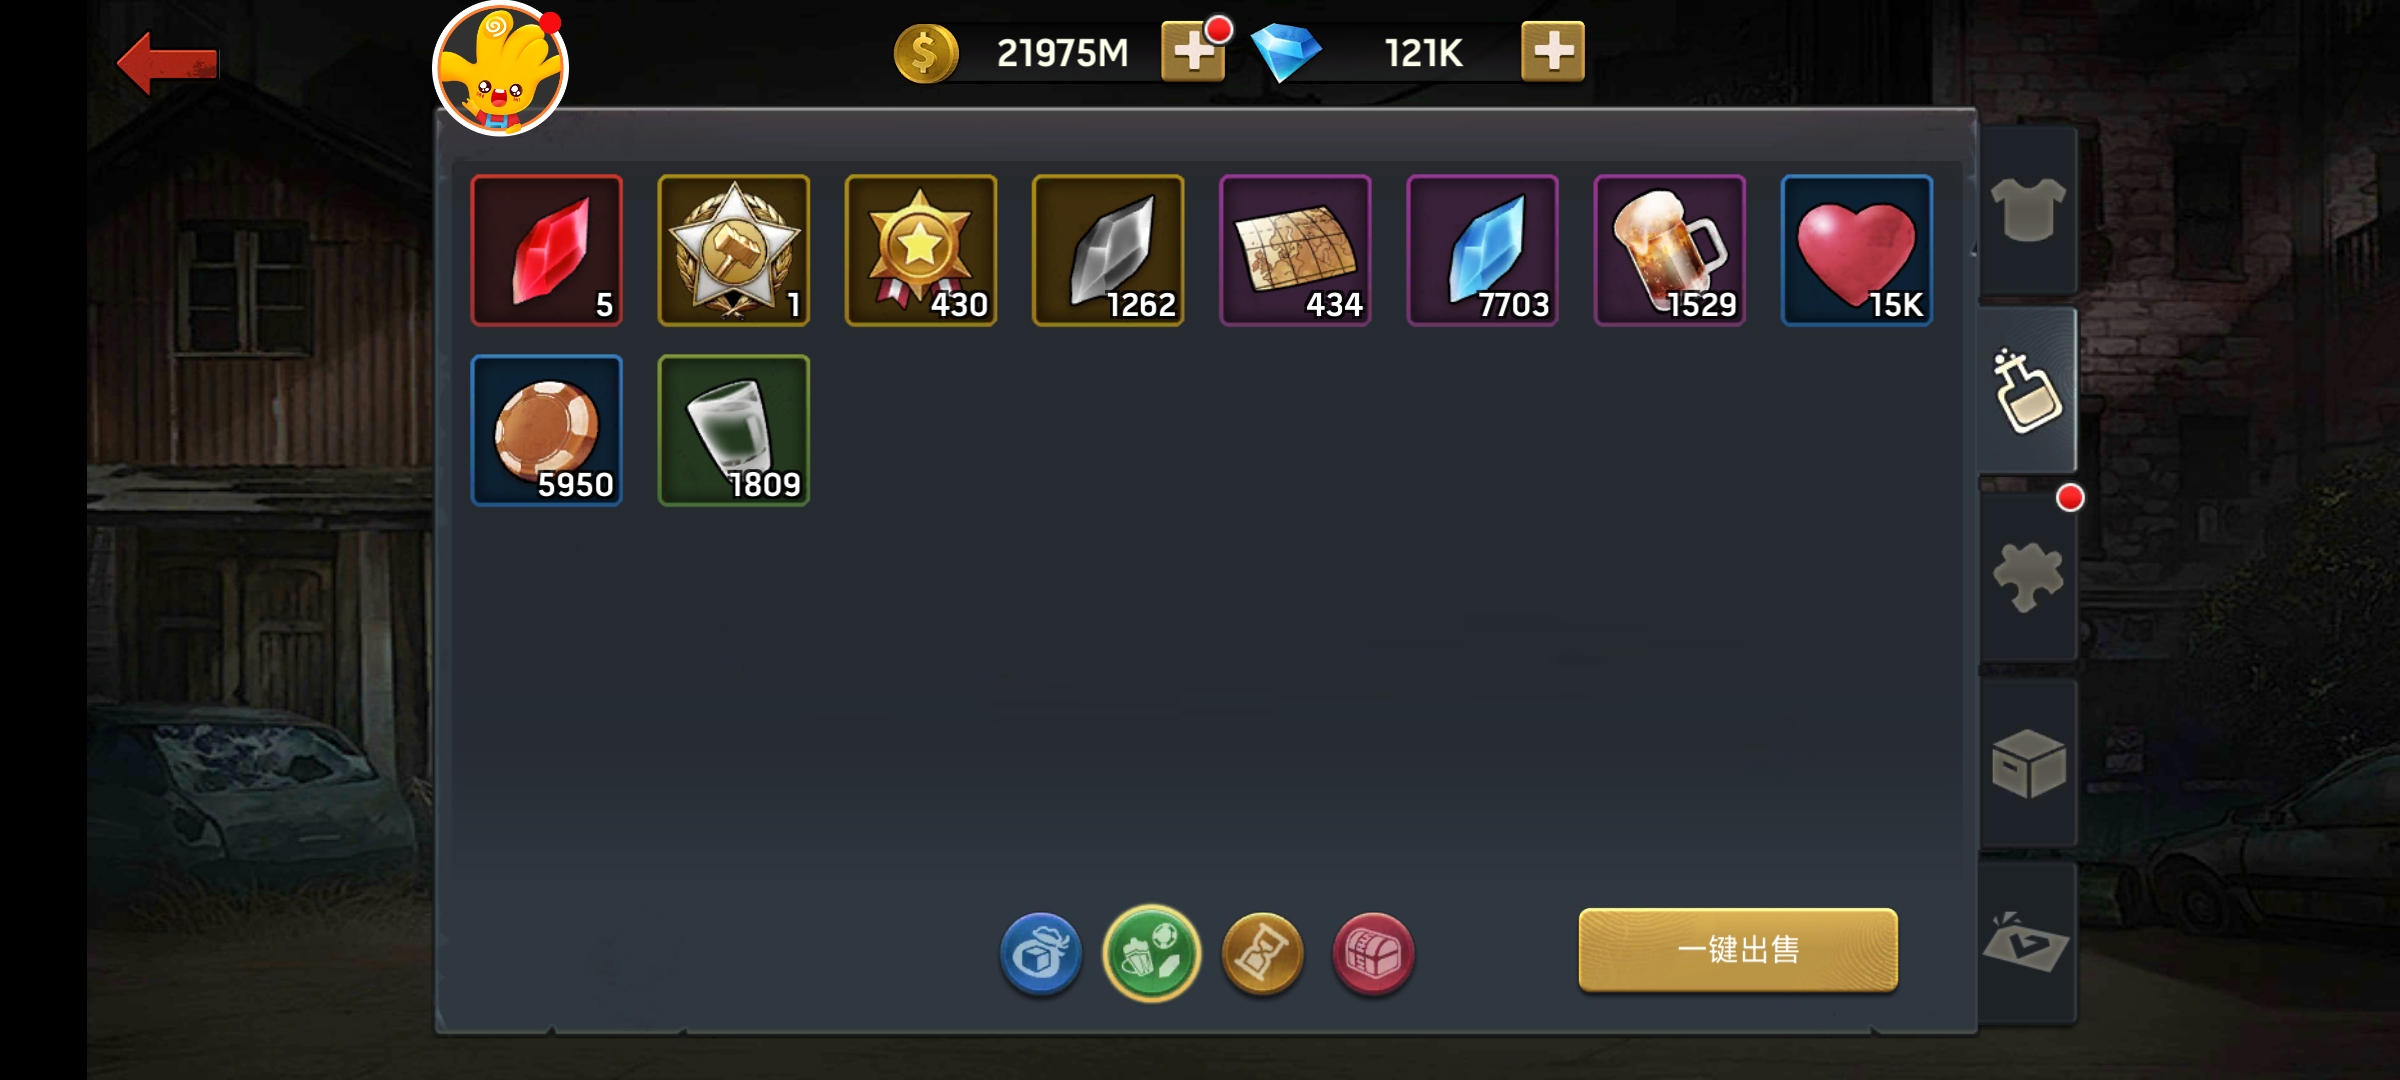Filter by the blue bag category icon
Screen dimensions: 2400x1080
pos(1041,953)
